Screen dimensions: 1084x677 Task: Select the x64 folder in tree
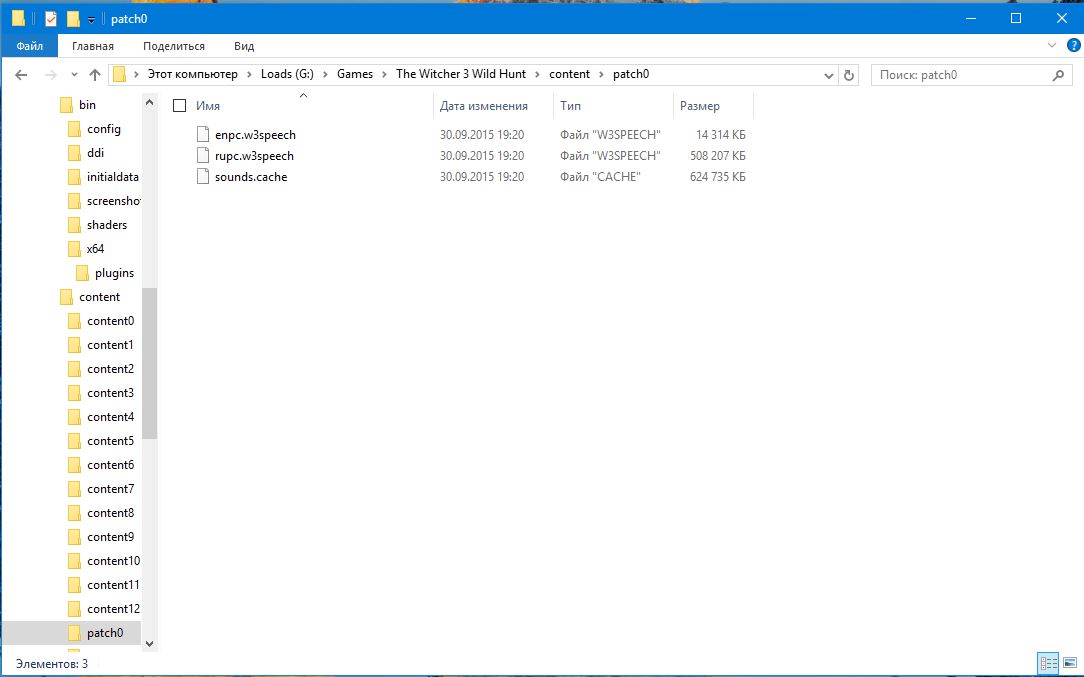(x=95, y=249)
